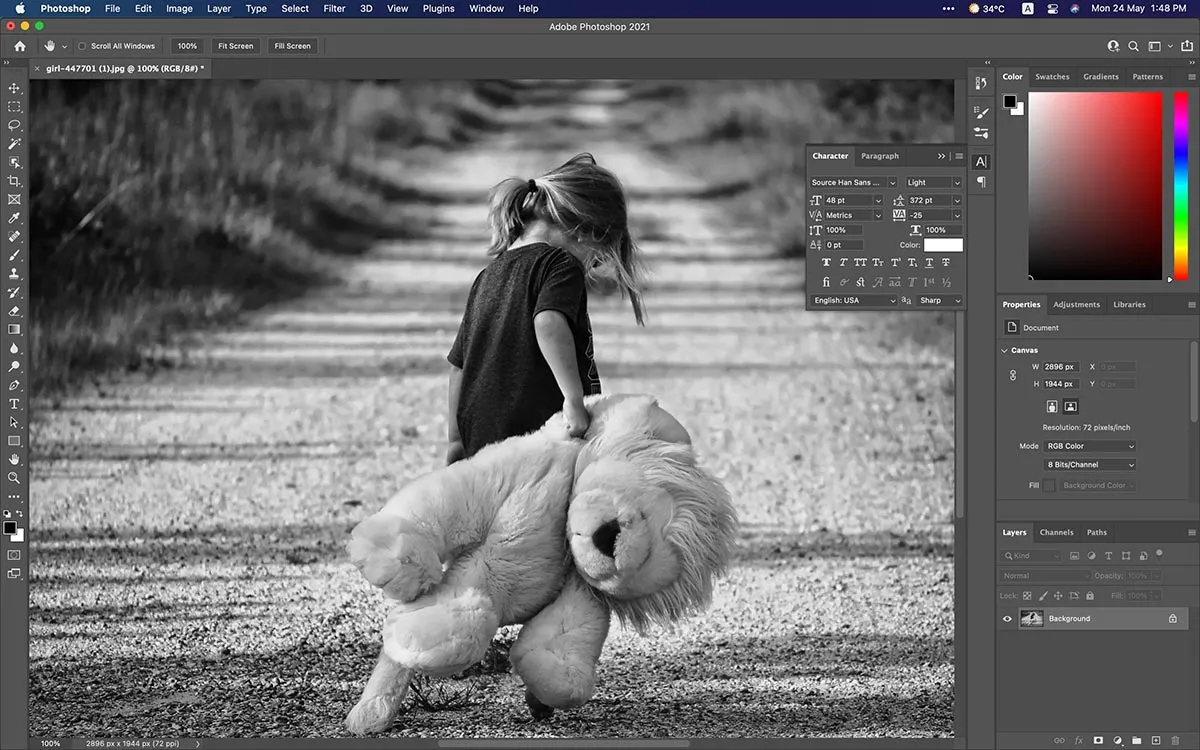This screenshot has width=1200, height=750.
Task: Delete the selected layer with trash icon
Action: tap(1175, 740)
